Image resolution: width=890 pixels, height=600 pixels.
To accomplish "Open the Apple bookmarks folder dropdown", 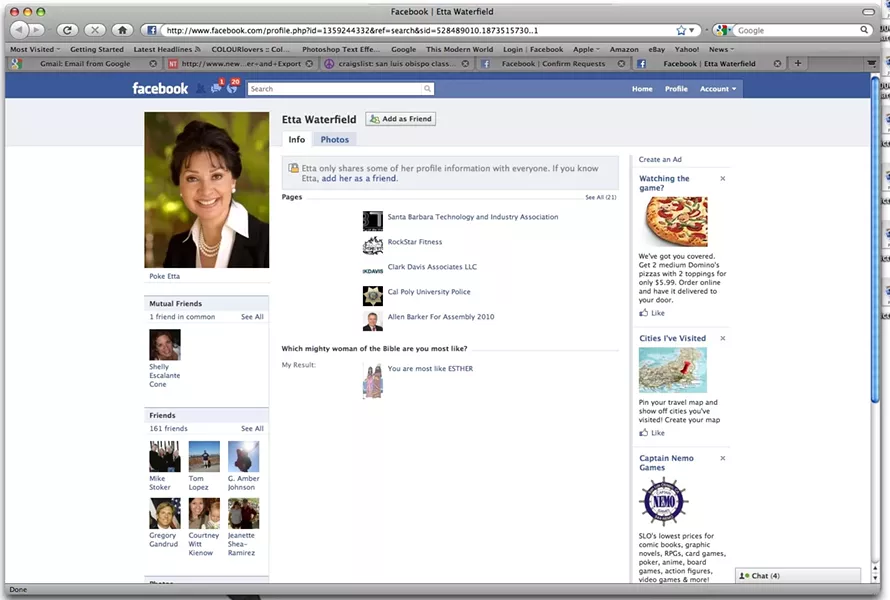I will [x=586, y=49].
